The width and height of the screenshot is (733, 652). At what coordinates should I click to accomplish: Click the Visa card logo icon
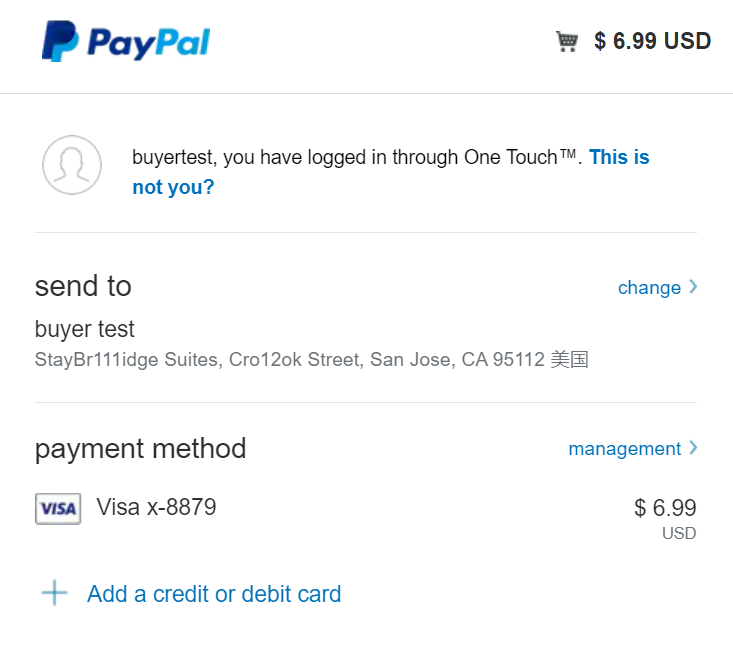pos(57,509)
